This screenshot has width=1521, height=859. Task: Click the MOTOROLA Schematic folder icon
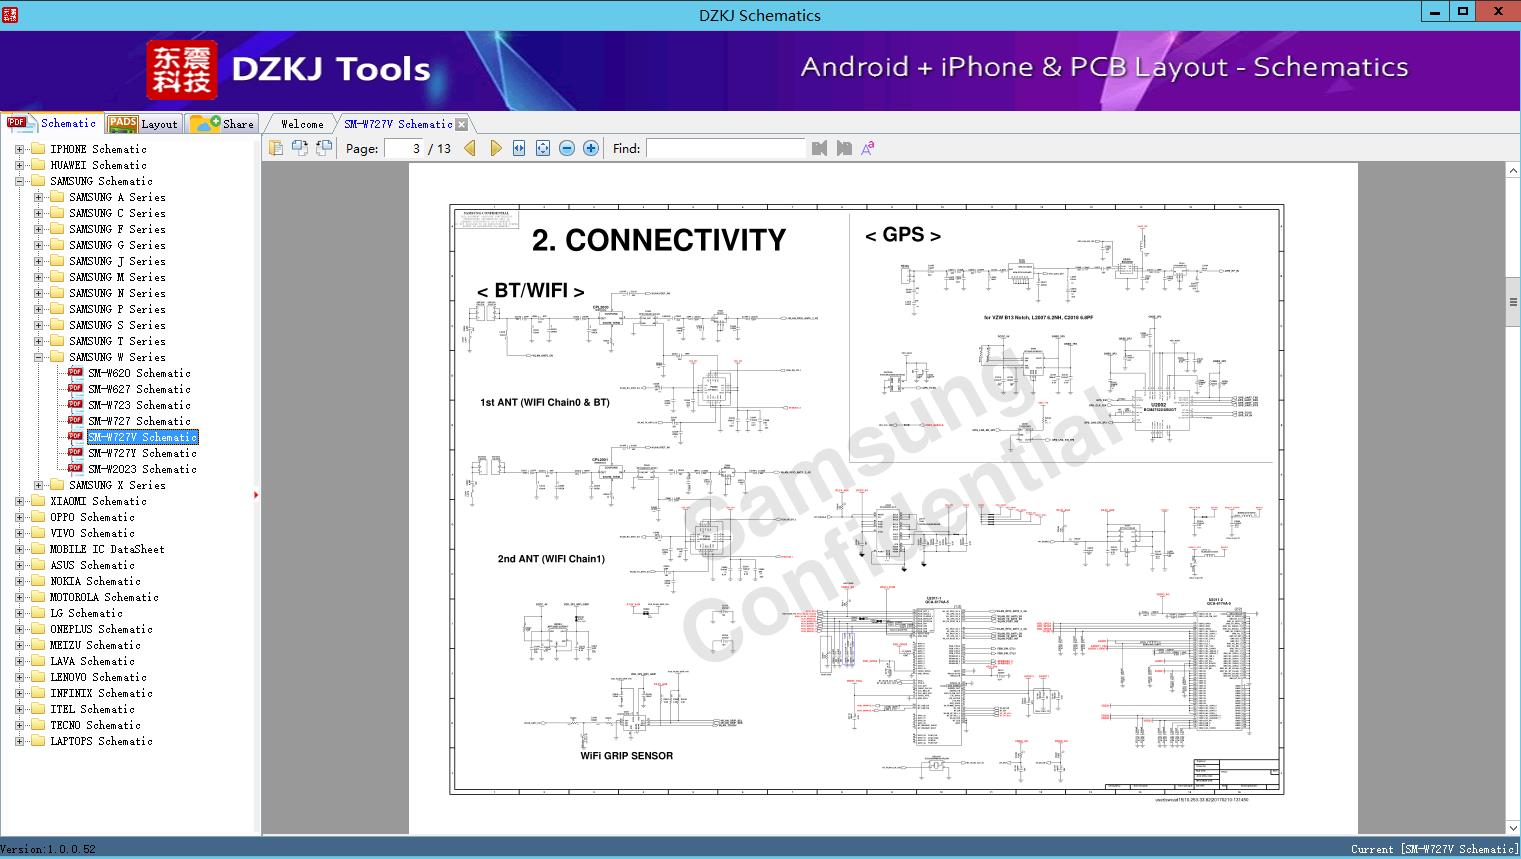click(38, 597)
